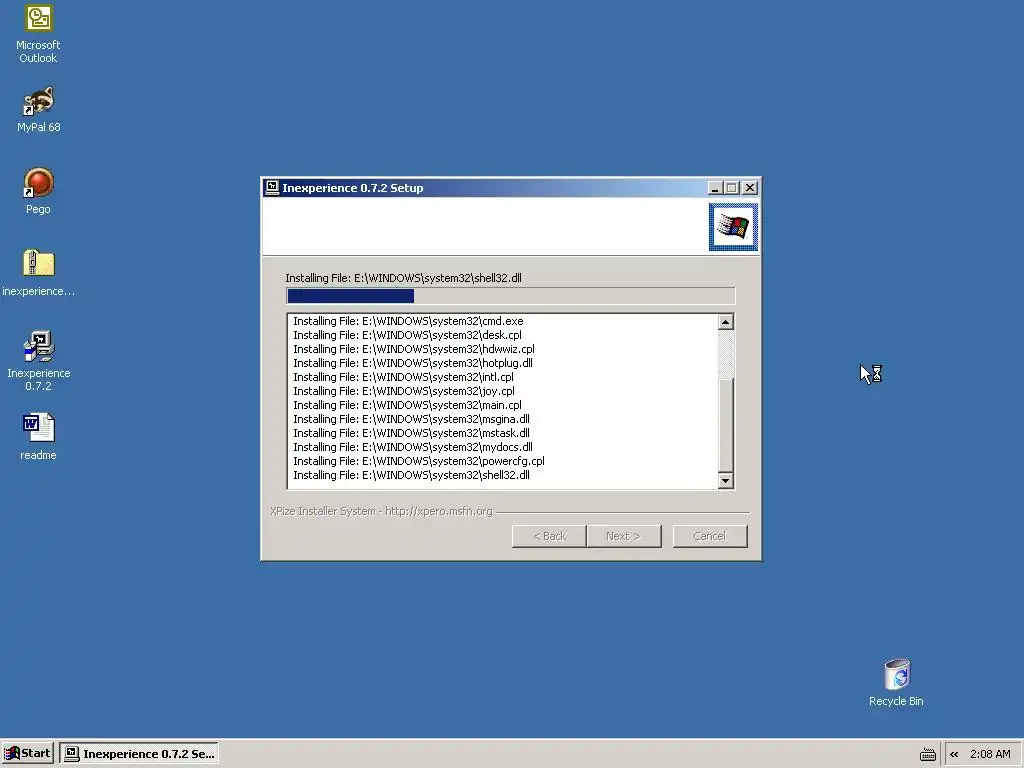Click the 2:08 AM system clock
The height and width of the screenshot is (768, 1024).
[990, 754]
